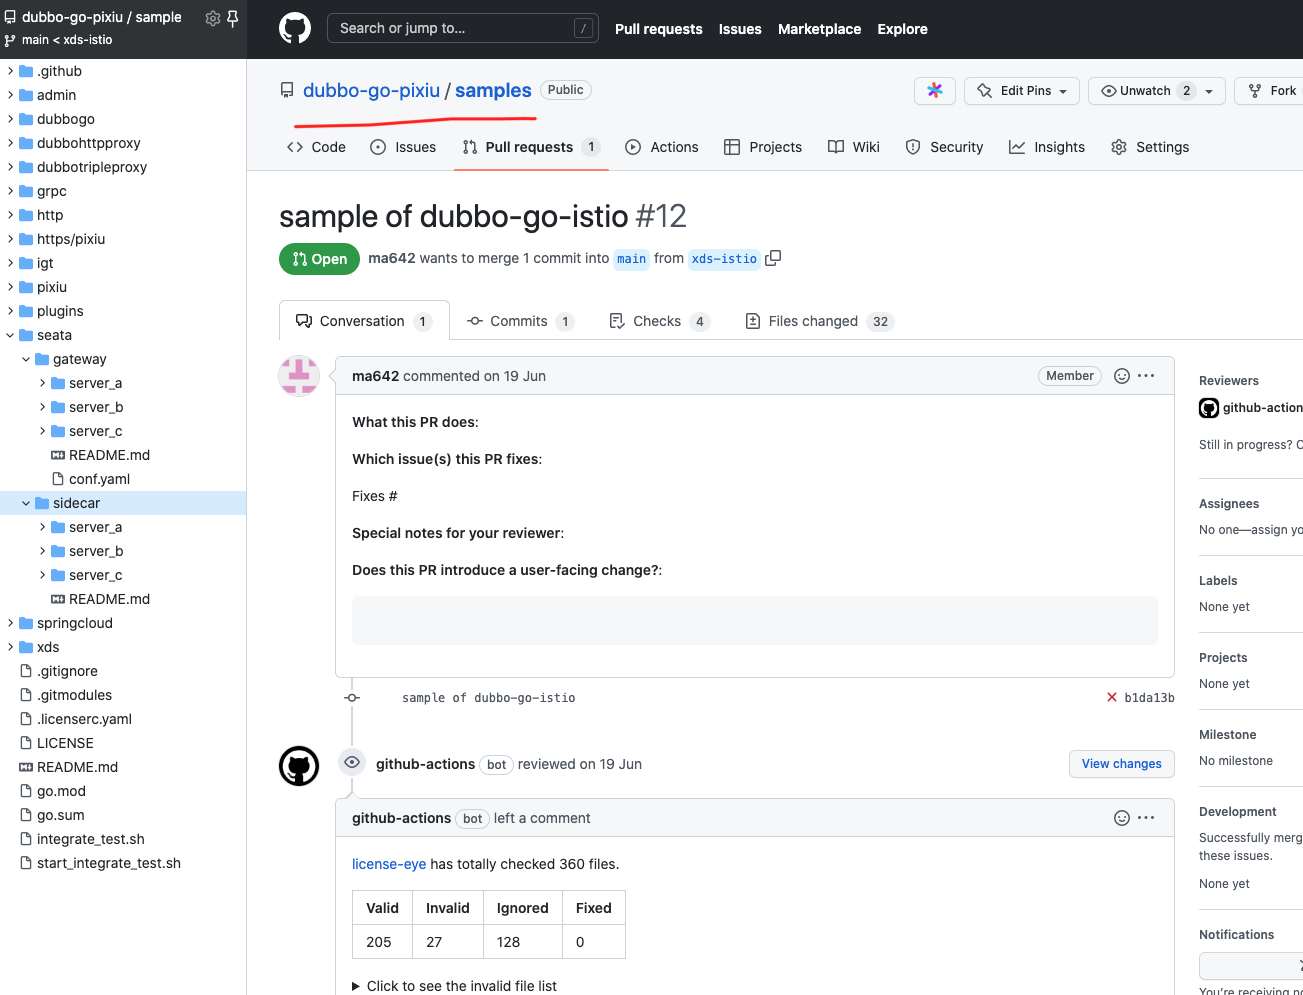1303x995 pixels.
Task: Open commit message sample of dubbo-go-istio
Action: click(x=488, y=698)
